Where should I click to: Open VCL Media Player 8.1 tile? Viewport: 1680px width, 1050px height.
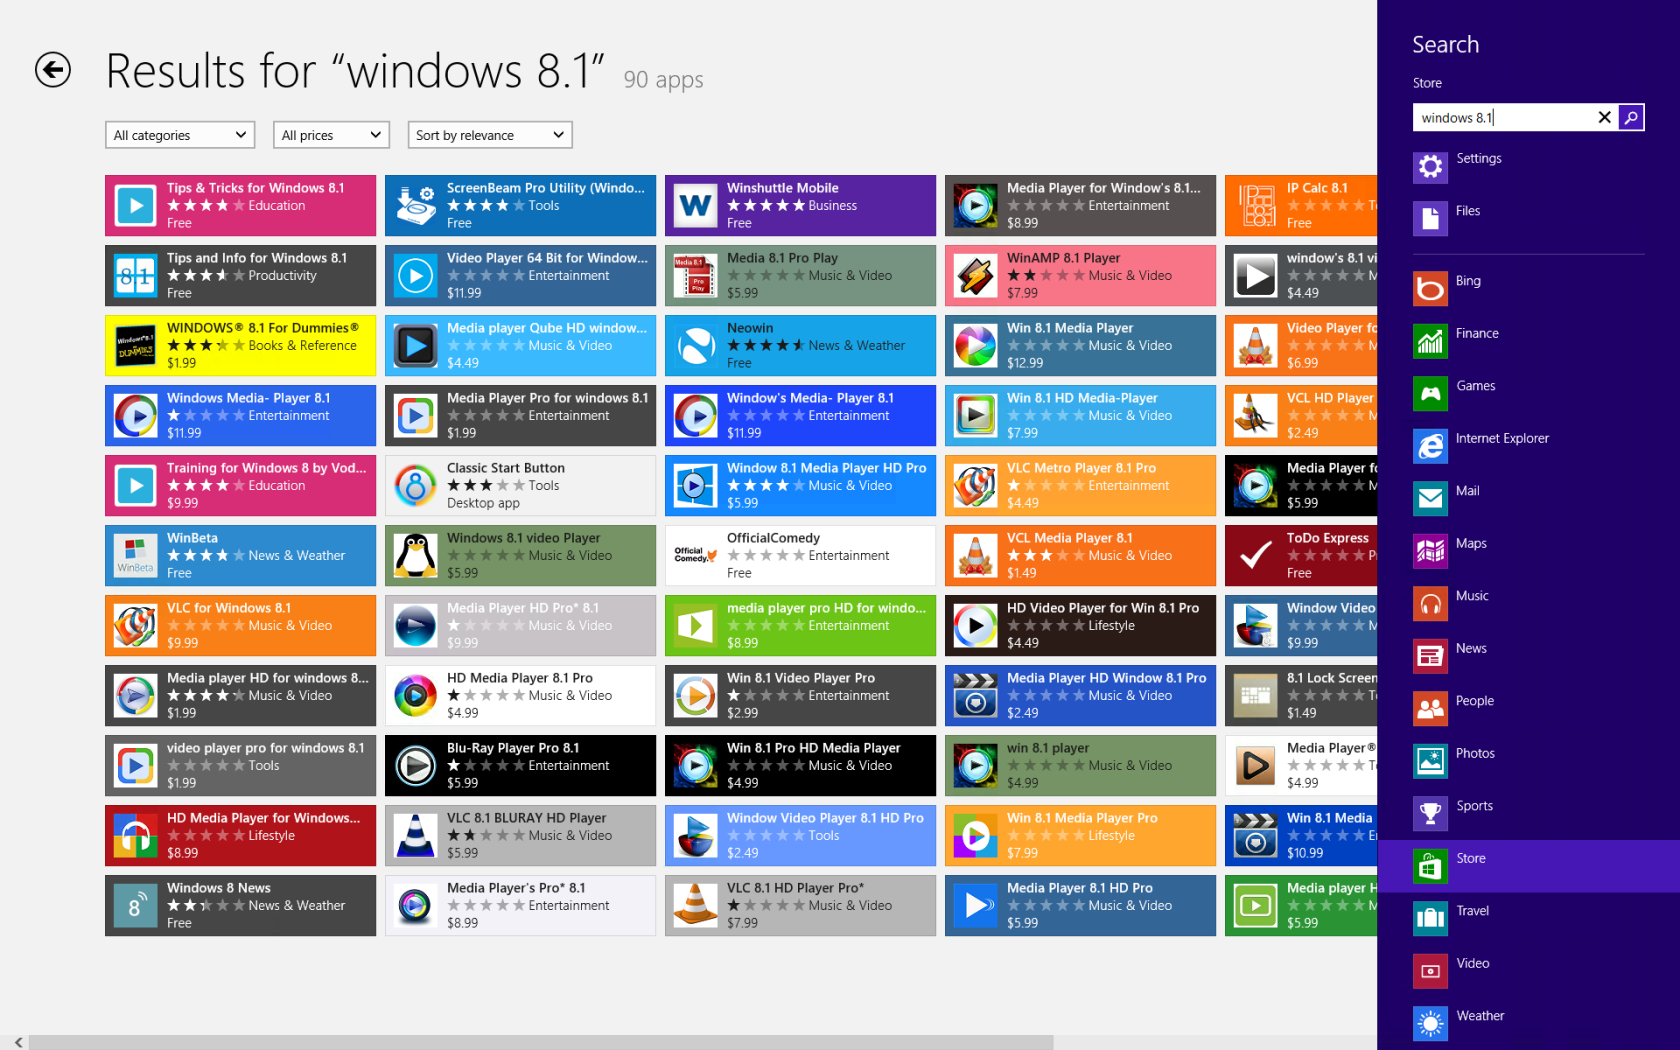1080,555
